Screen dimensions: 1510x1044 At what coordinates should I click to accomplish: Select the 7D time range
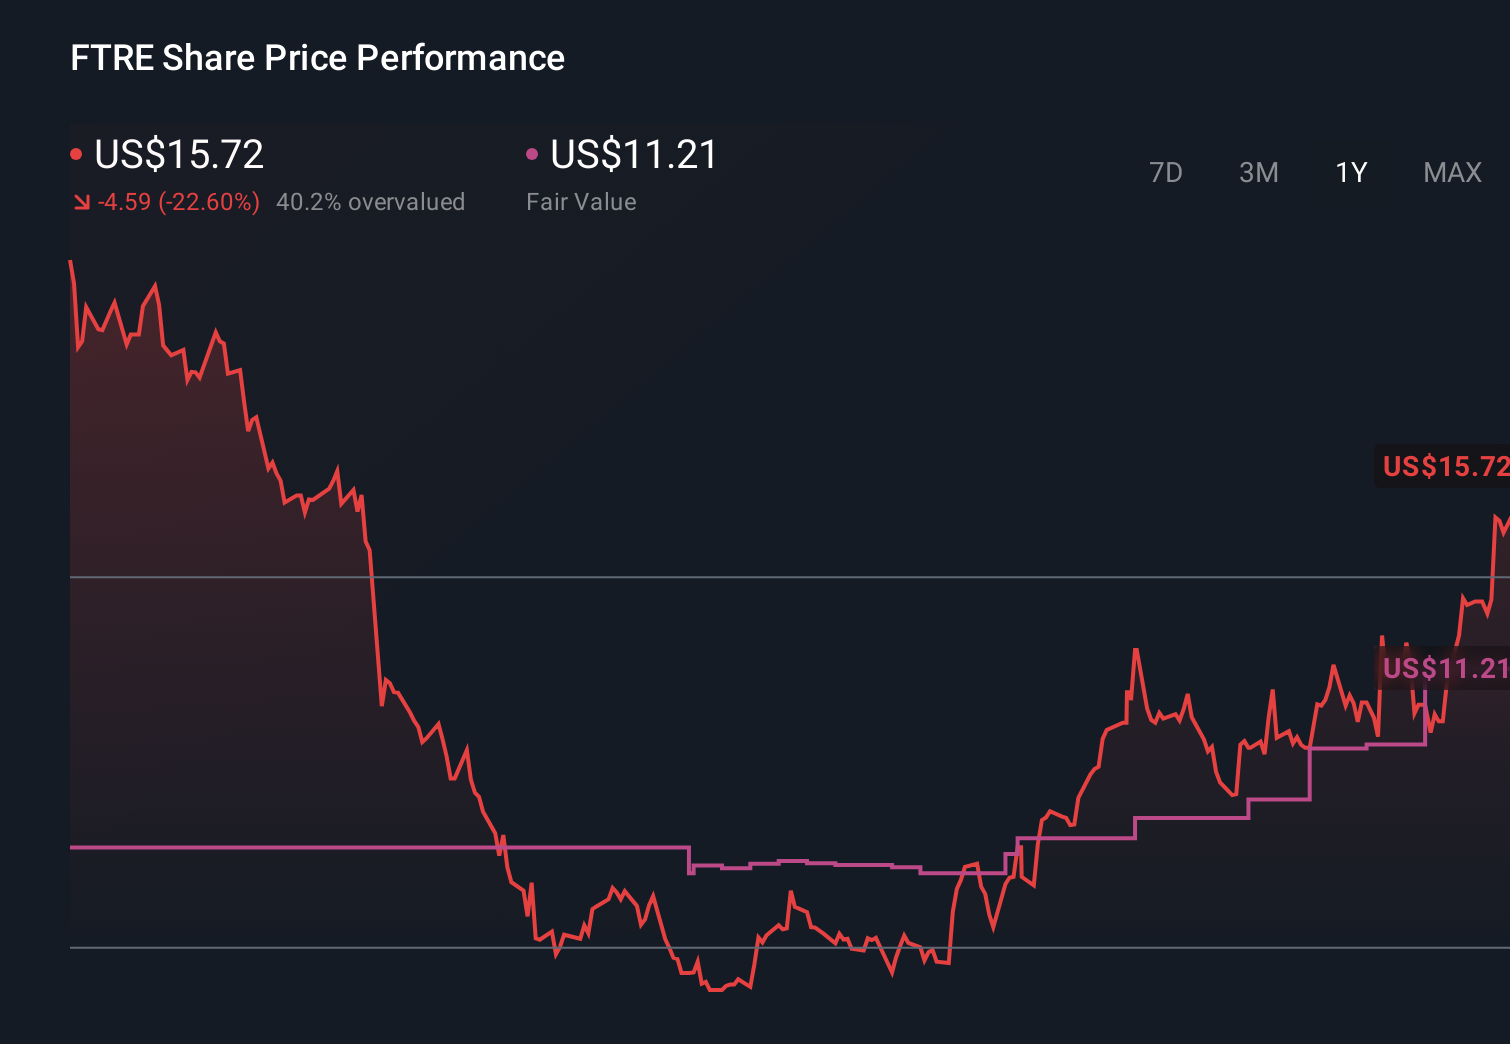(1166, 172)
